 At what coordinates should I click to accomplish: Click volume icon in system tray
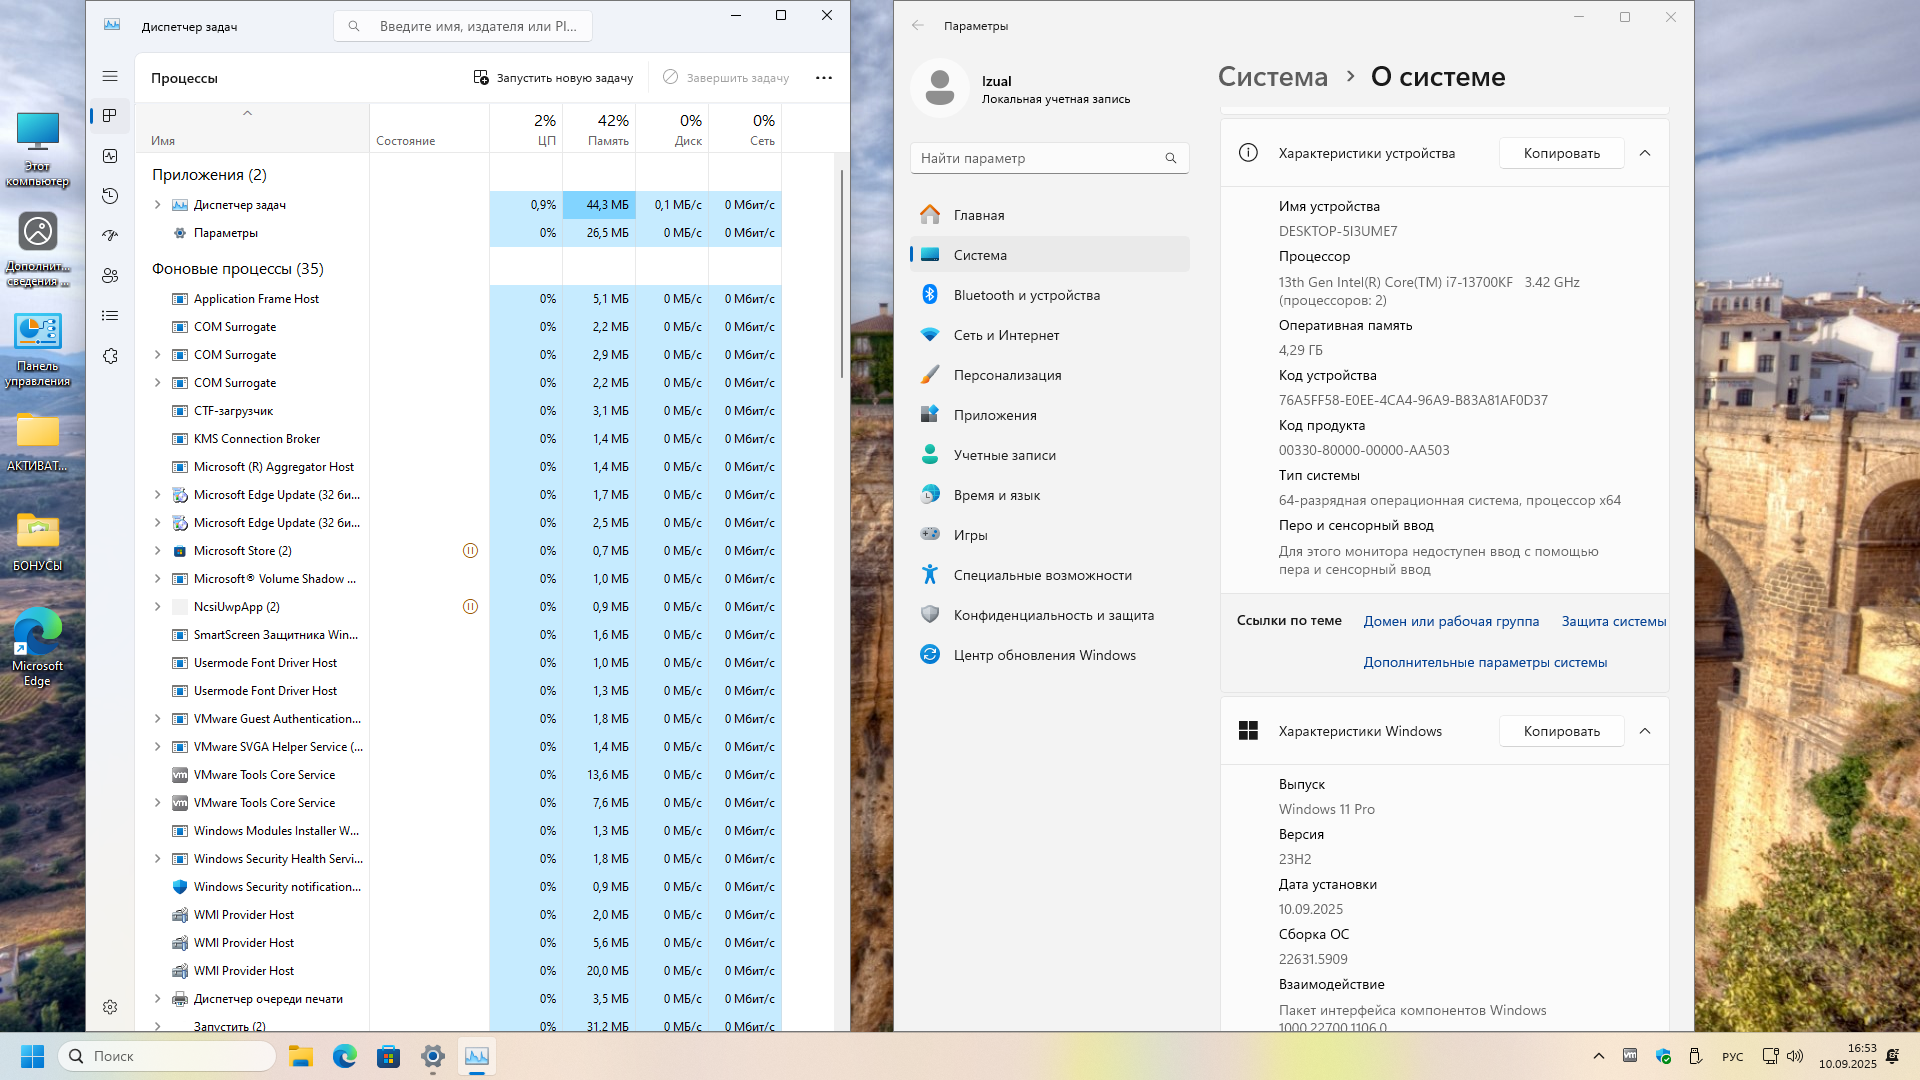(1795, 1056)
